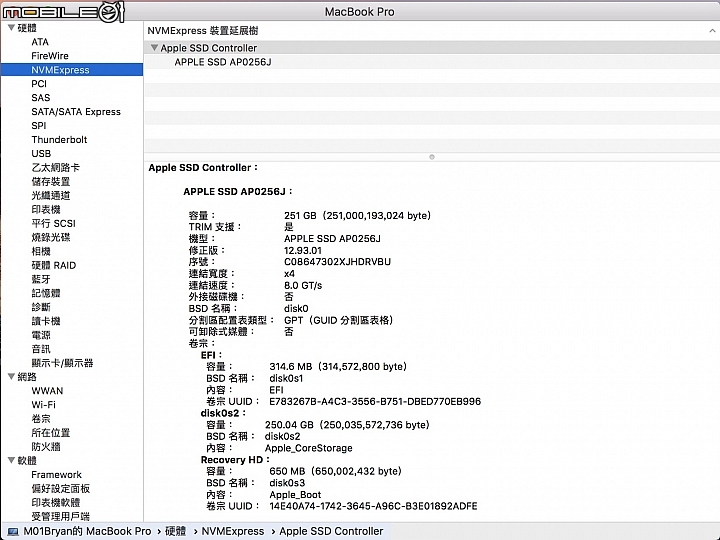This screenshot has height=540, width=720.
Task: Click Apple SSD Controller in path bar
Action: 331,531
